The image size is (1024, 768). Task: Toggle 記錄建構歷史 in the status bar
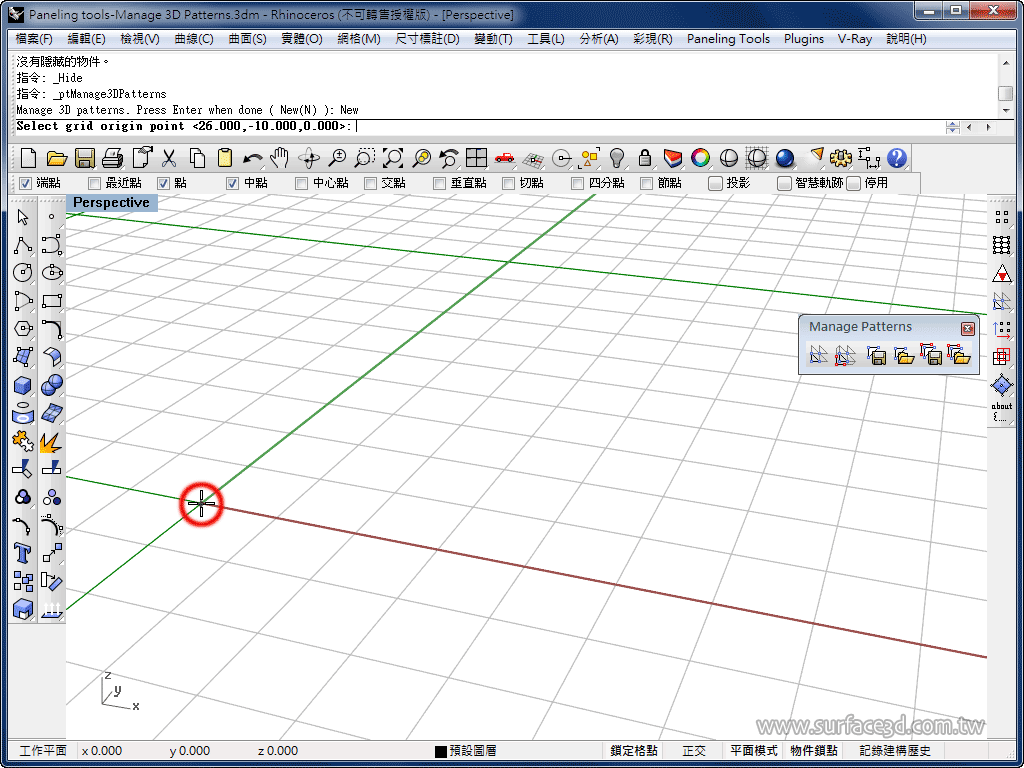(x=895, y=751)
